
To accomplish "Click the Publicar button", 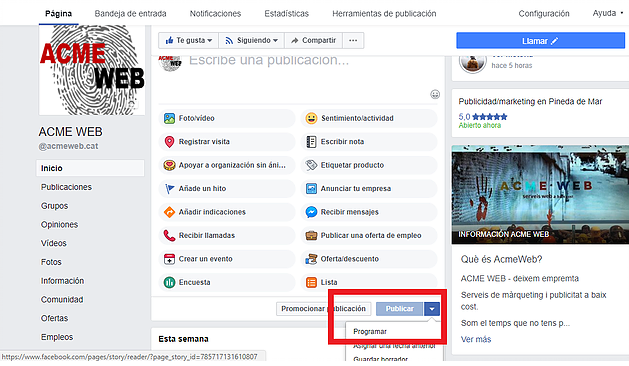I will tap(400, 309).
